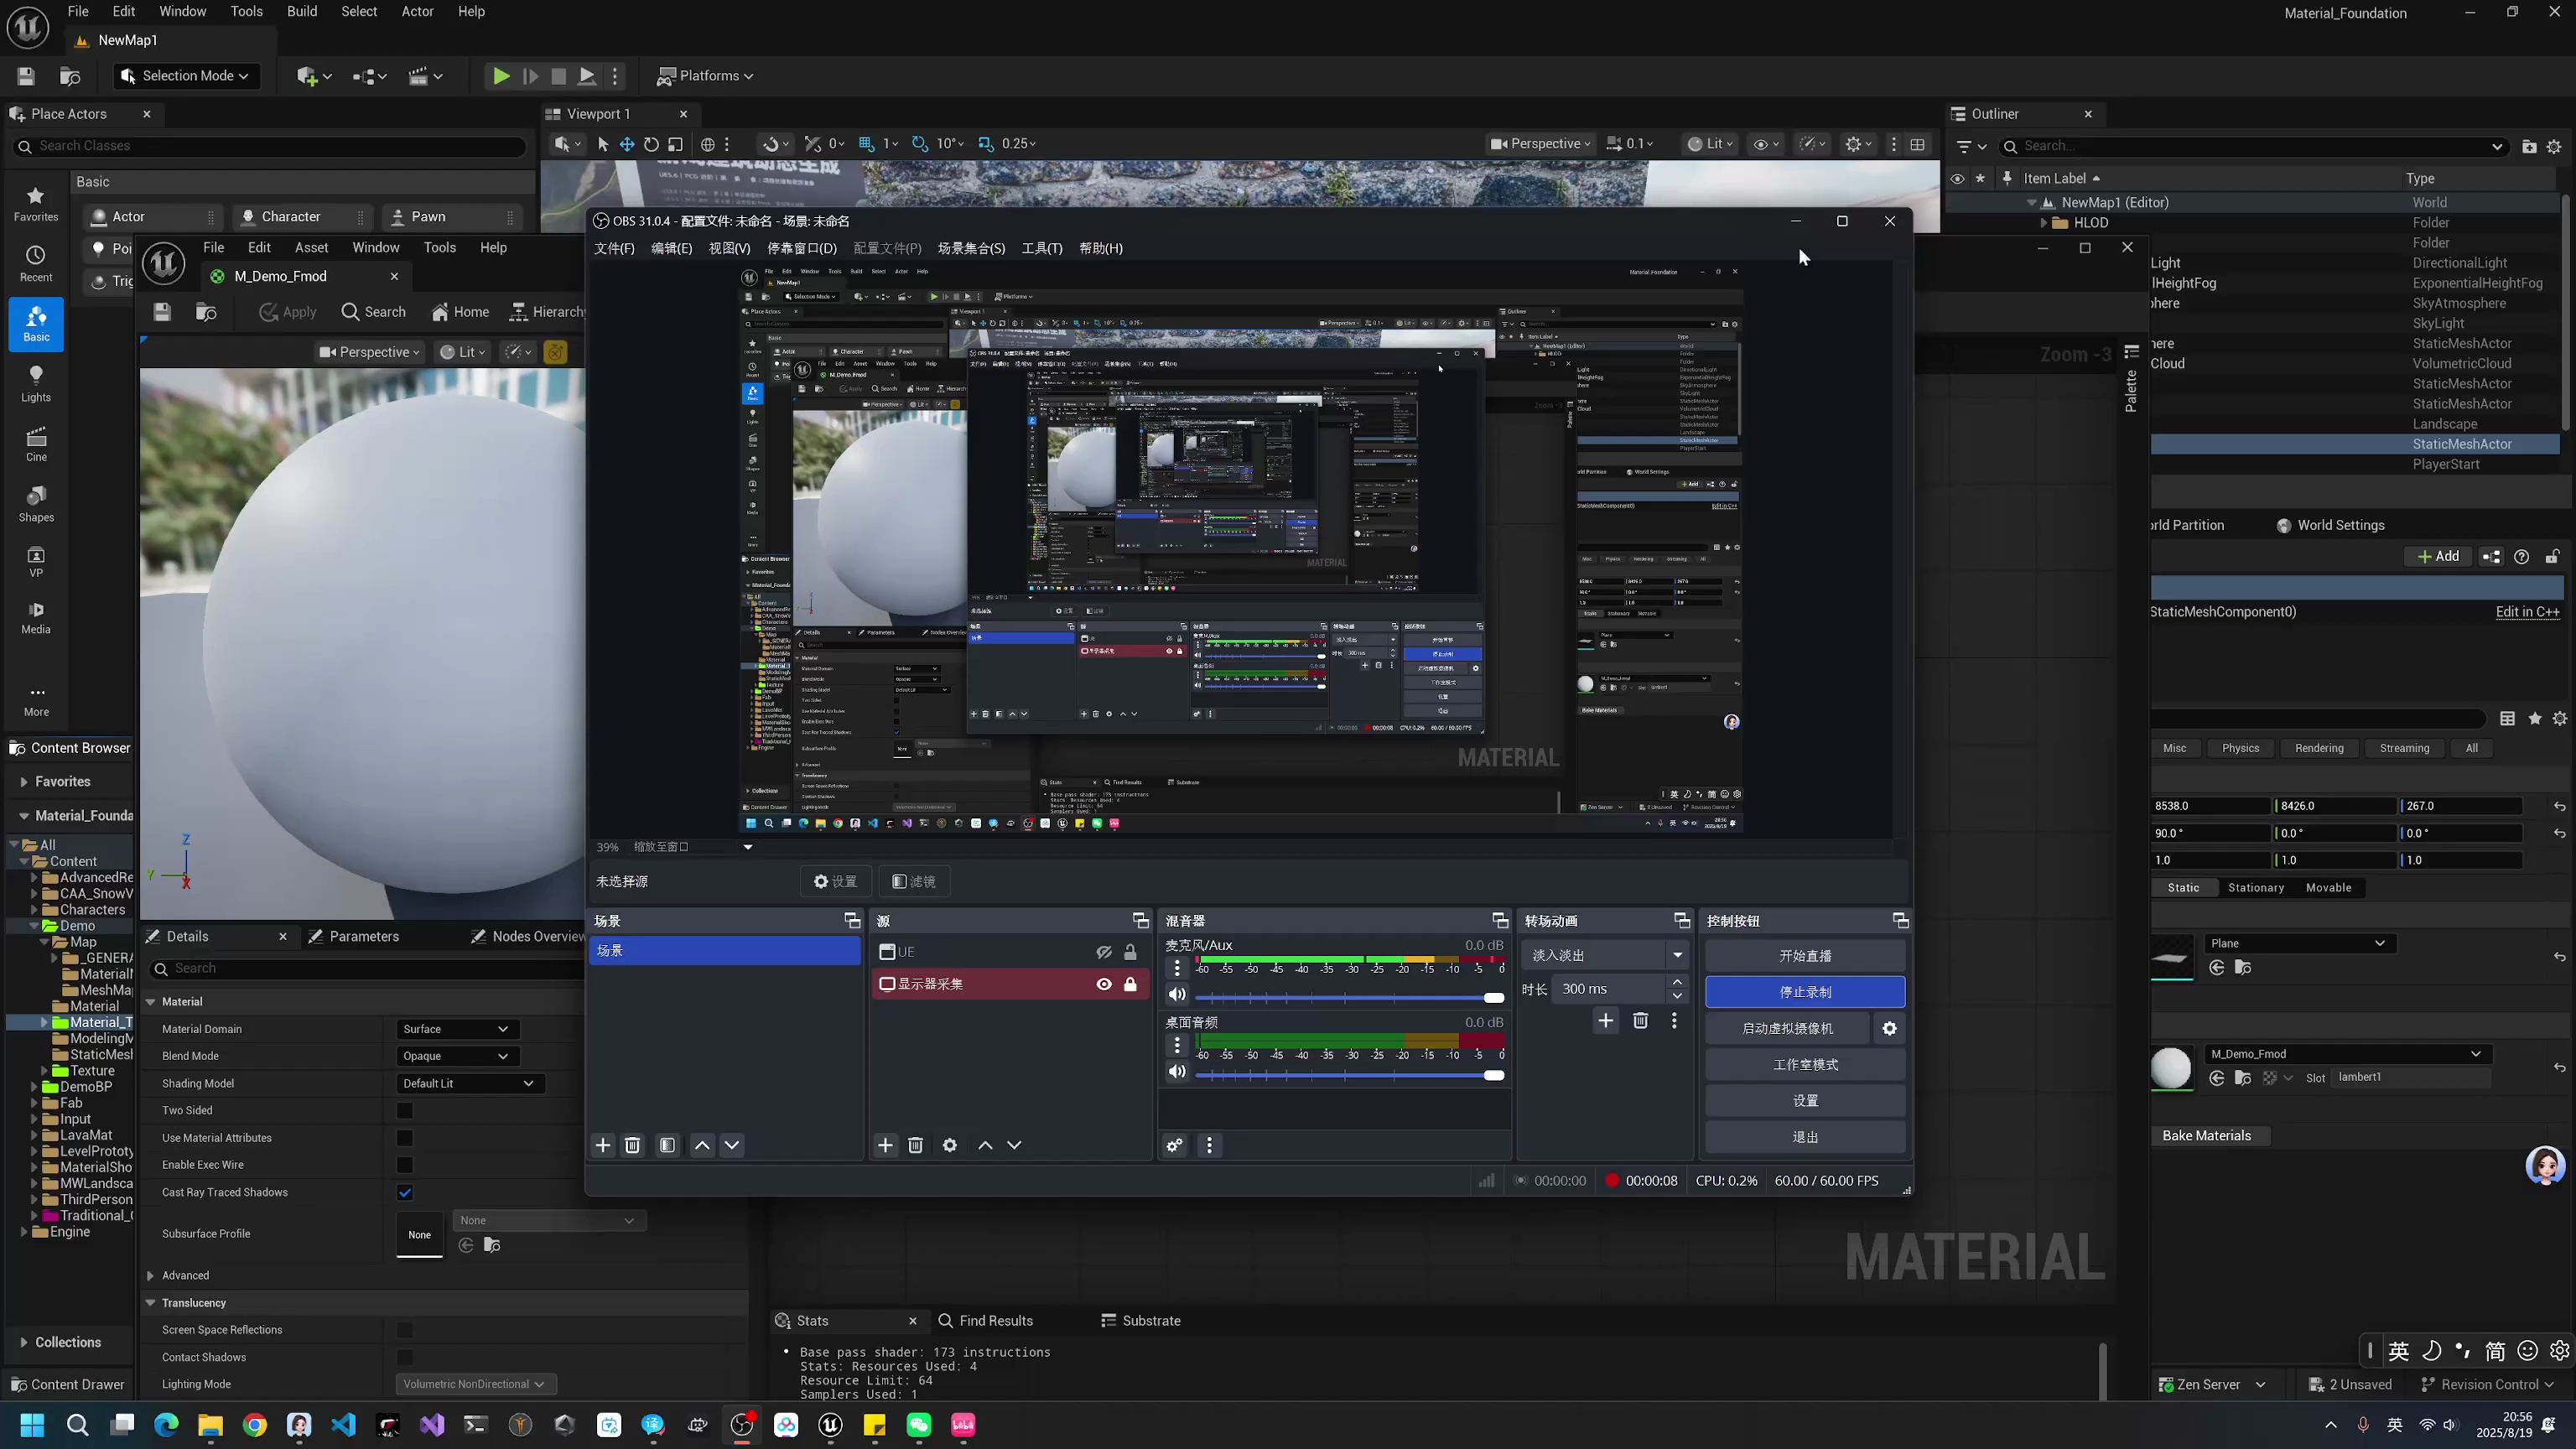Open the Build menu in Unreal
The image size is (2576, 1449).
[x=302, y=12]
